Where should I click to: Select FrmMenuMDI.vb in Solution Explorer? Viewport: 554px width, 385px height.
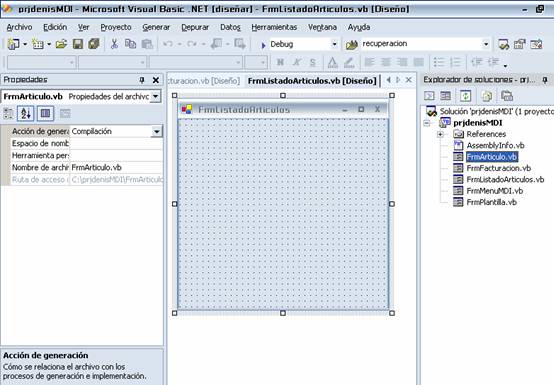[494, 191]
